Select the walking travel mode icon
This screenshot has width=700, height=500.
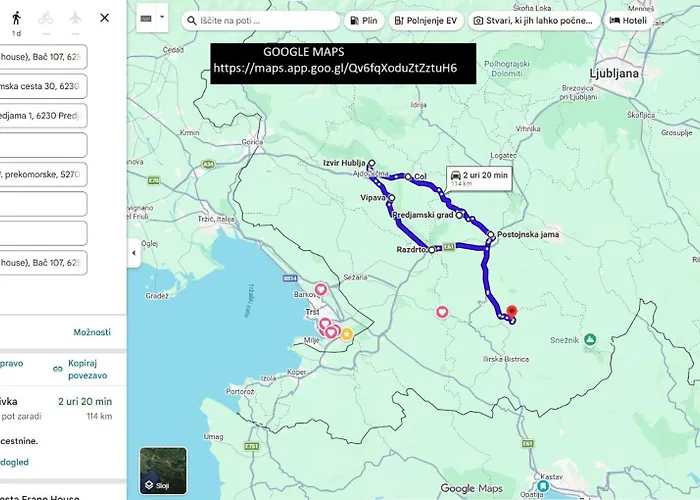coord(16,18)
